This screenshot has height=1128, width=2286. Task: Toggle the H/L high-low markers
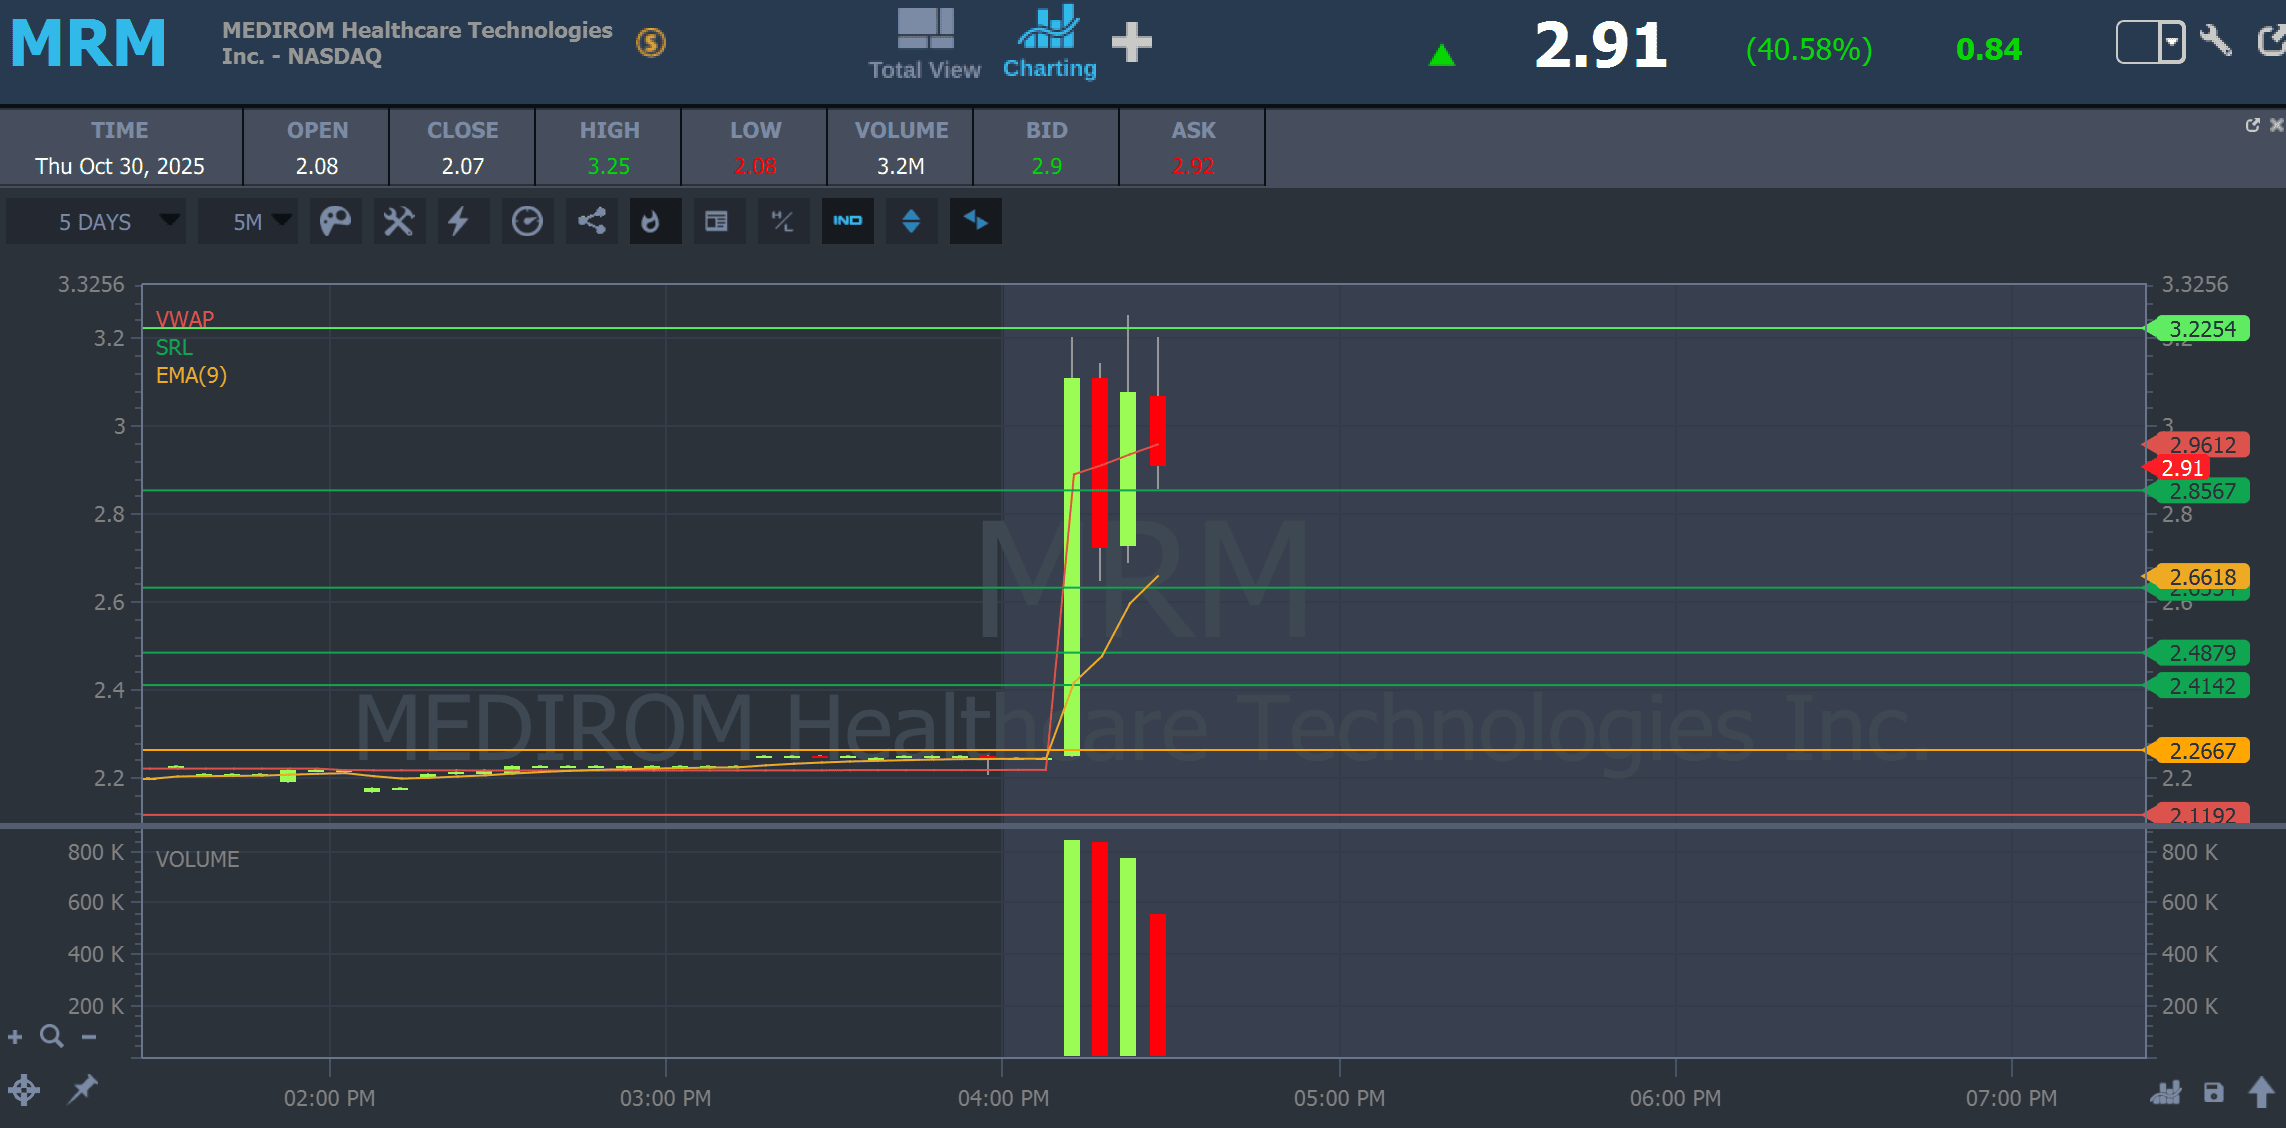coord(782,221)
